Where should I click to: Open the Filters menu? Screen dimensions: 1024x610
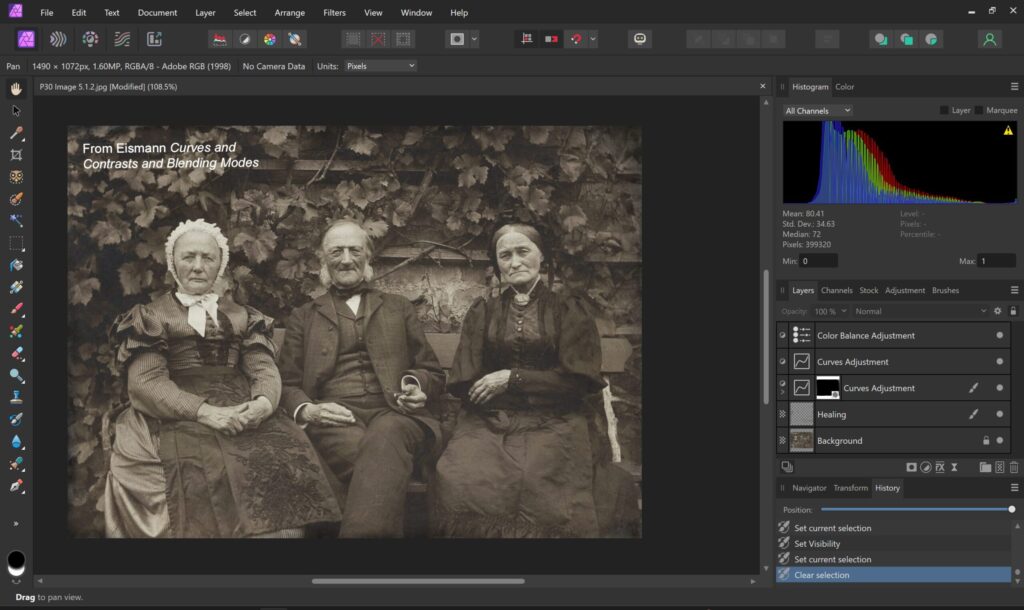click(334, 13)
